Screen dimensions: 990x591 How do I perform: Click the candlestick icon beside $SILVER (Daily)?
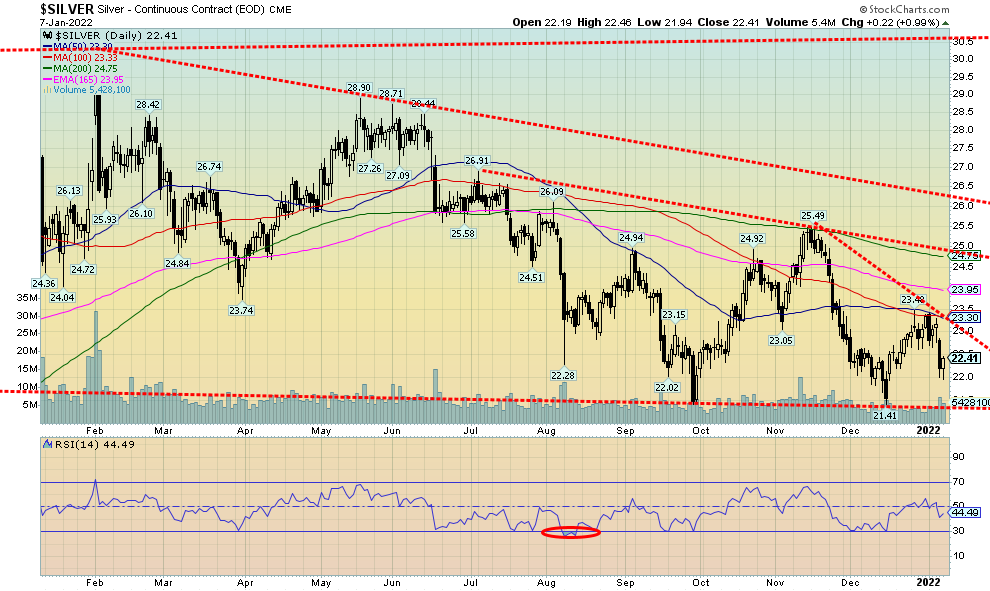tap(45, 36)
